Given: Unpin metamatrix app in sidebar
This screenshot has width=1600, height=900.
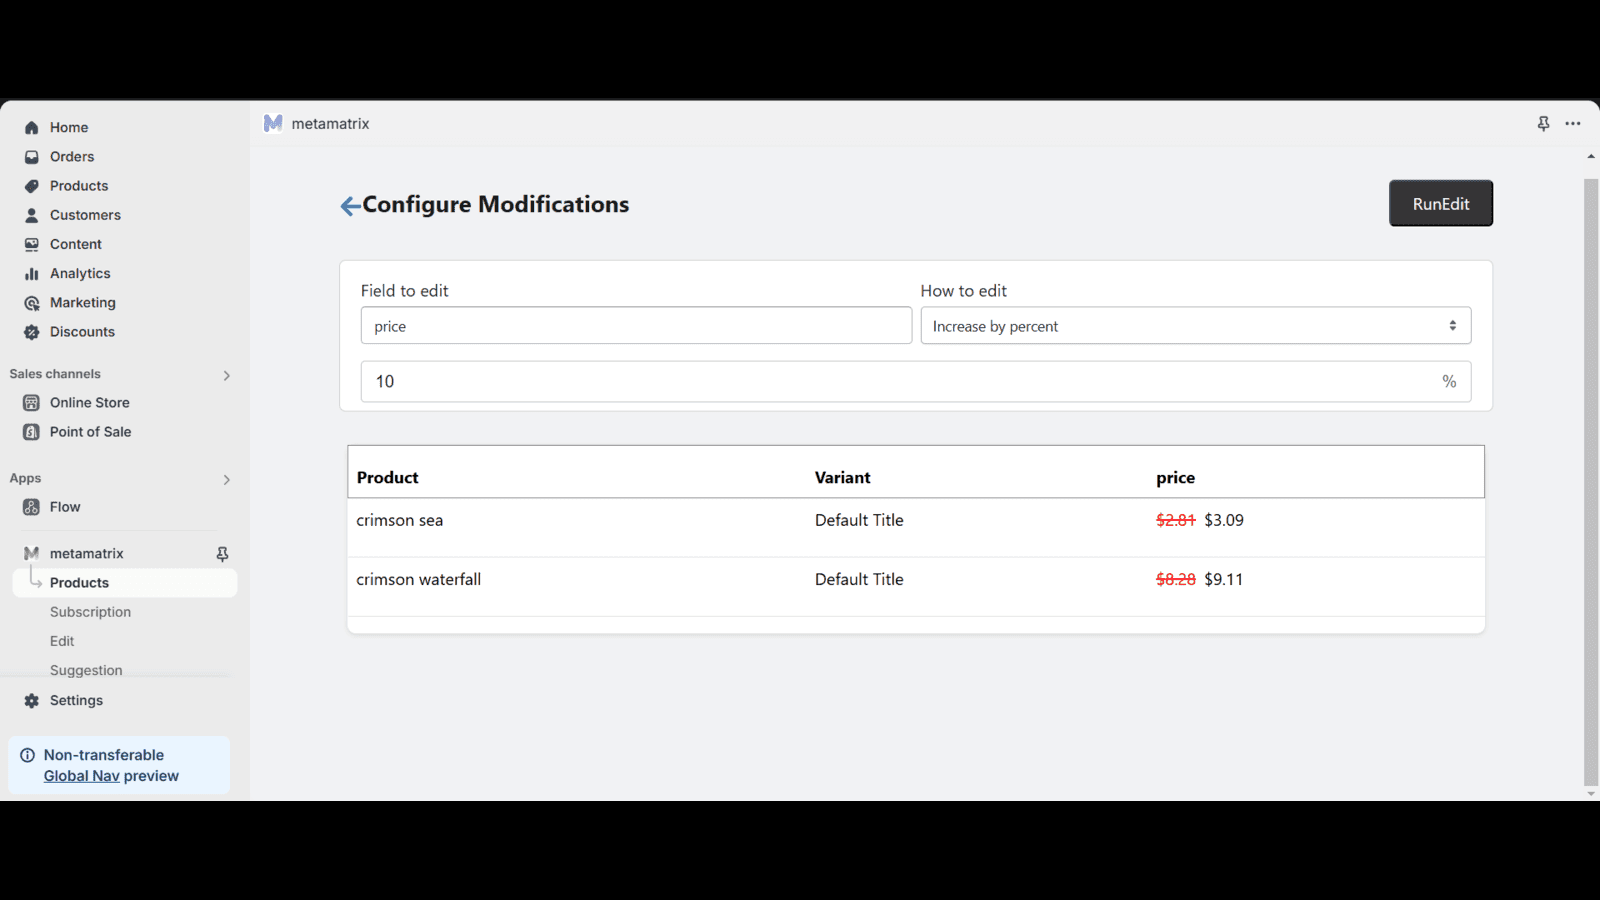Looking at the screenshot, I should pyautogui.click(x=222, y=554).
